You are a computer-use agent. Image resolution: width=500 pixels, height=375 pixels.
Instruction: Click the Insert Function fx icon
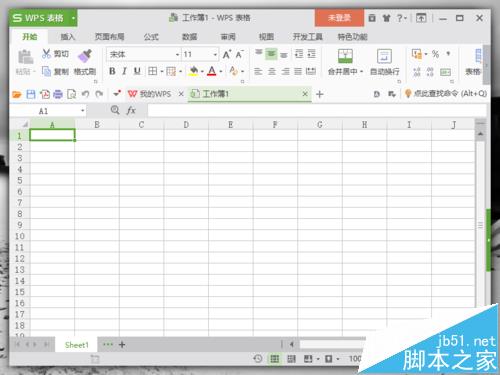point(131,110)
